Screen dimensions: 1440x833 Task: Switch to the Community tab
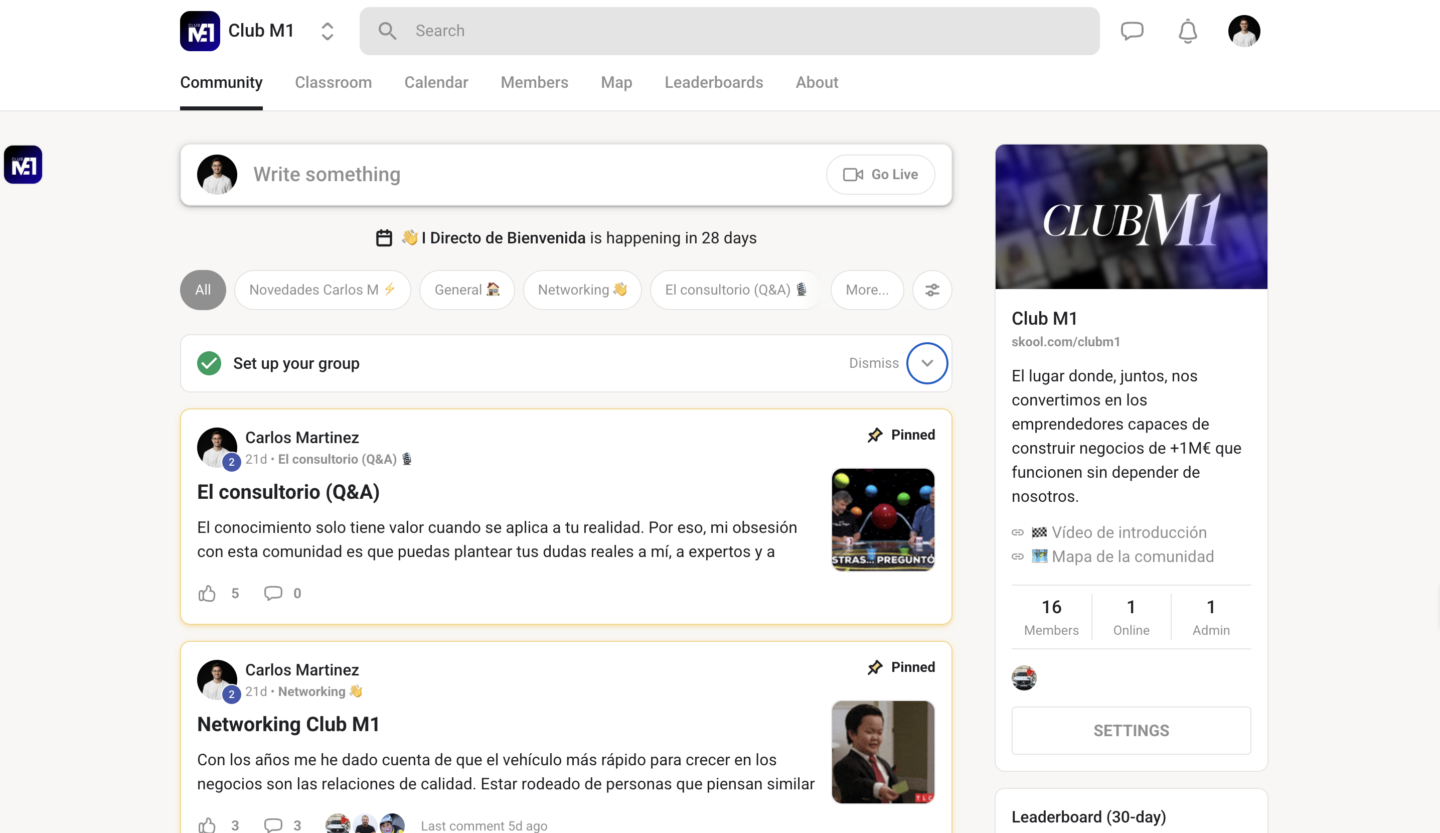tap(221, 83)
